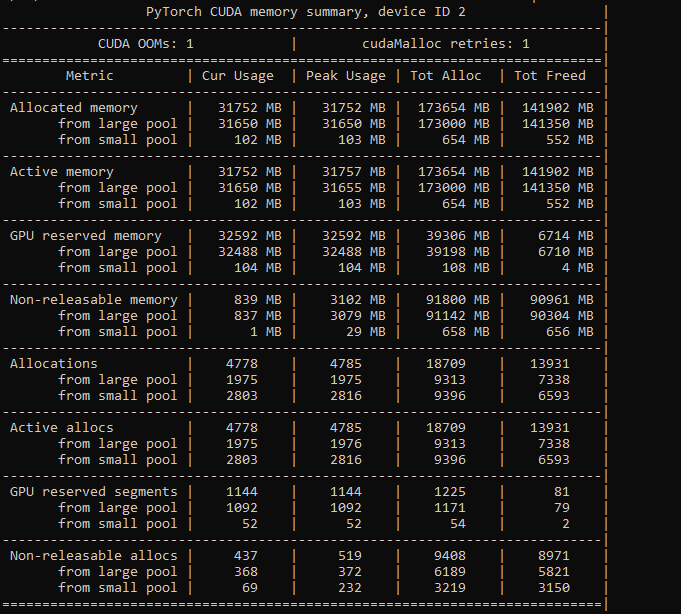Screen dimensions: 681x614
Task: Click the '3150' value
Action: 554,588
